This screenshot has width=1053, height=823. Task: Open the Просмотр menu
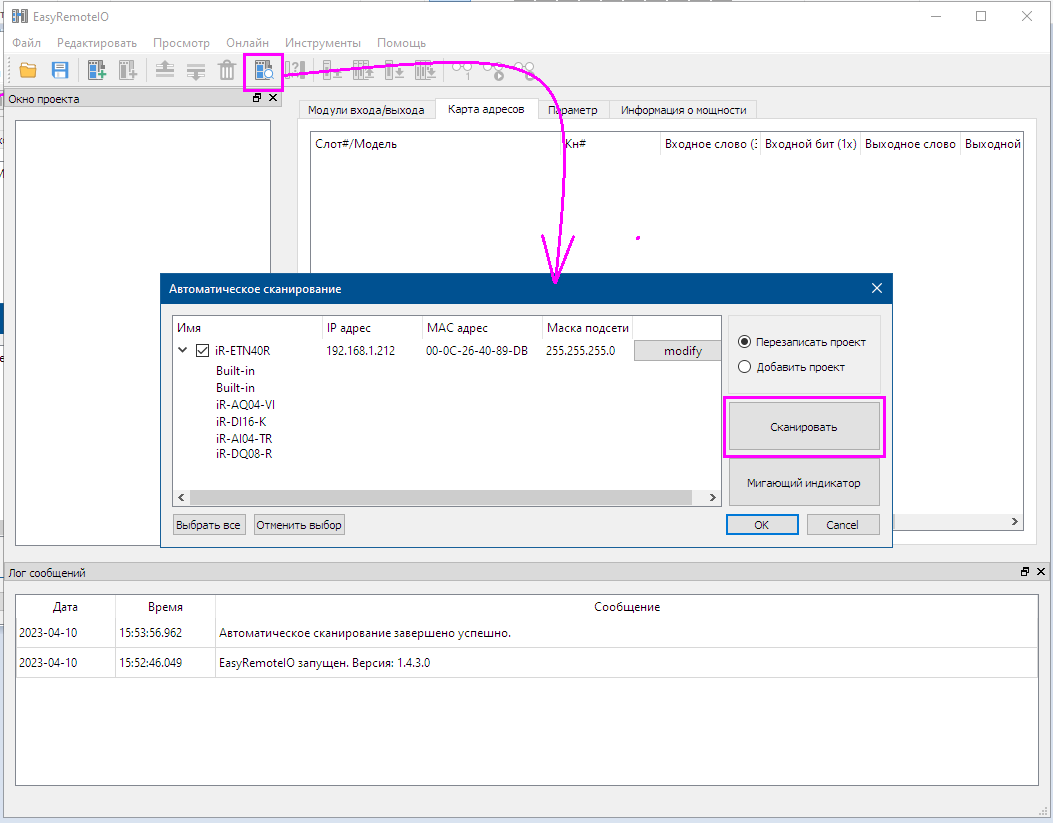coord(181,43)
